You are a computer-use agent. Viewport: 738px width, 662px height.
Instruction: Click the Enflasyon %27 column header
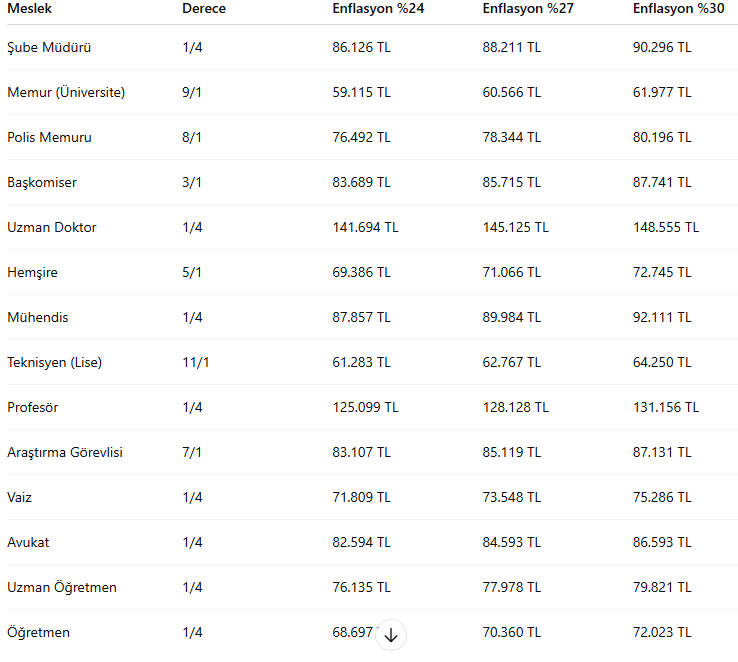click(x=528, y=8)
